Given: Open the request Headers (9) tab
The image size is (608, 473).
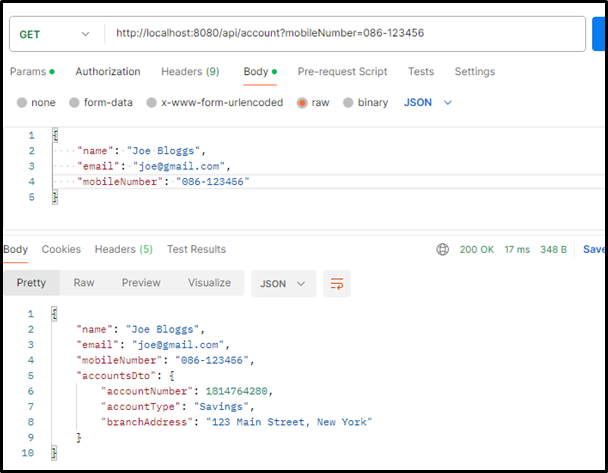Looking at the screenshot, I should point(190,72).
